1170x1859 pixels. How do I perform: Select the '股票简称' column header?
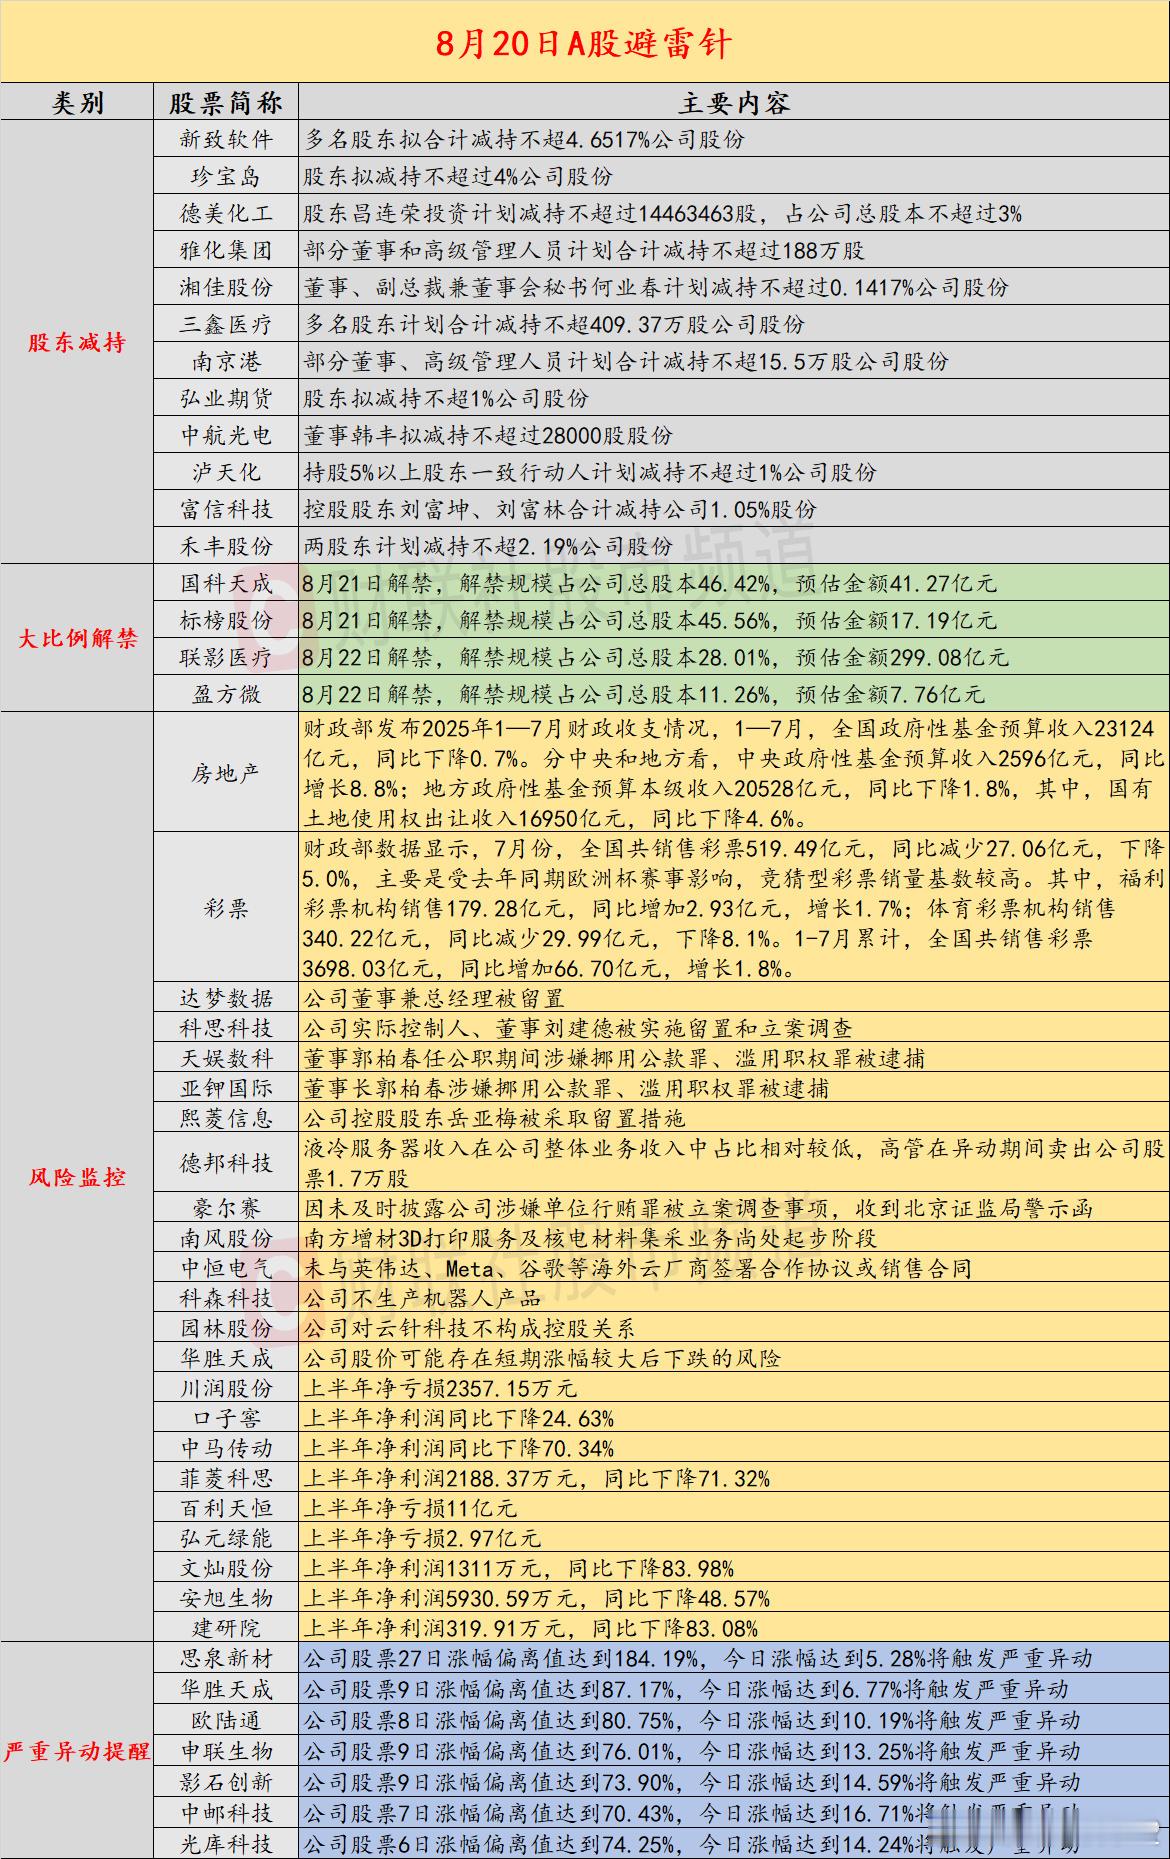pyautogui.click(x=226, y=103)
